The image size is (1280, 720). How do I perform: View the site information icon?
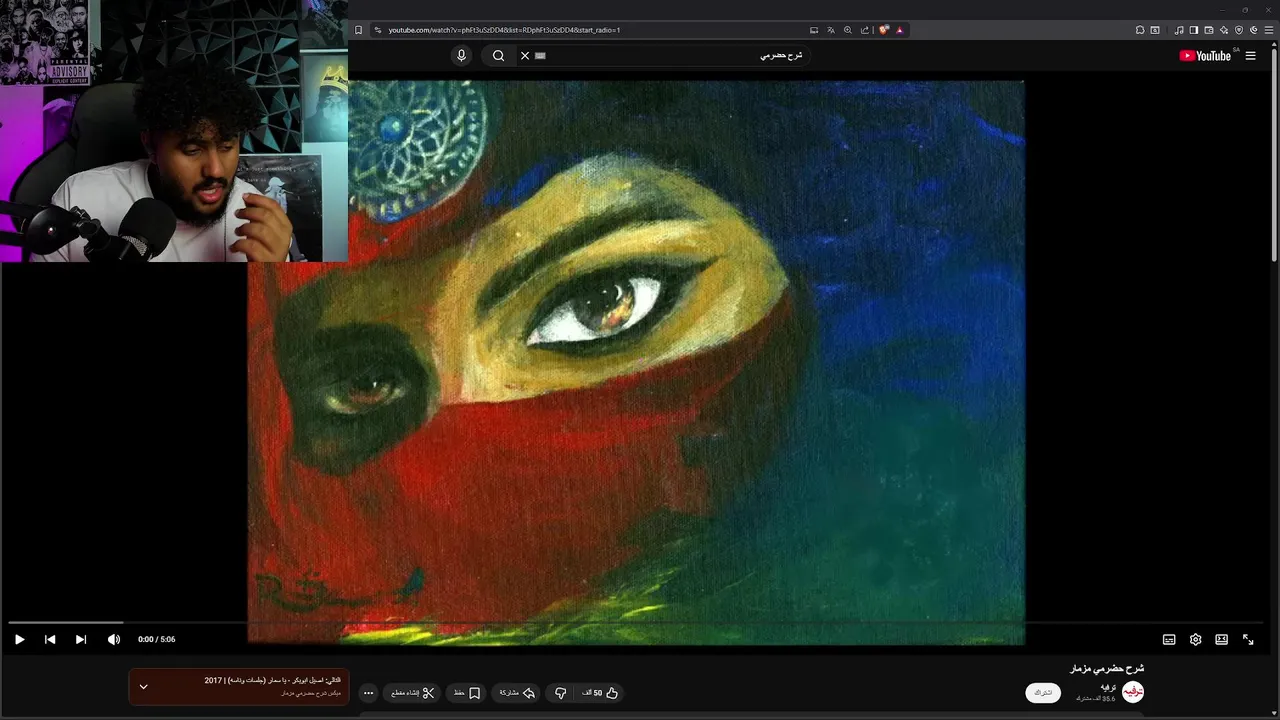pos(377,30)
